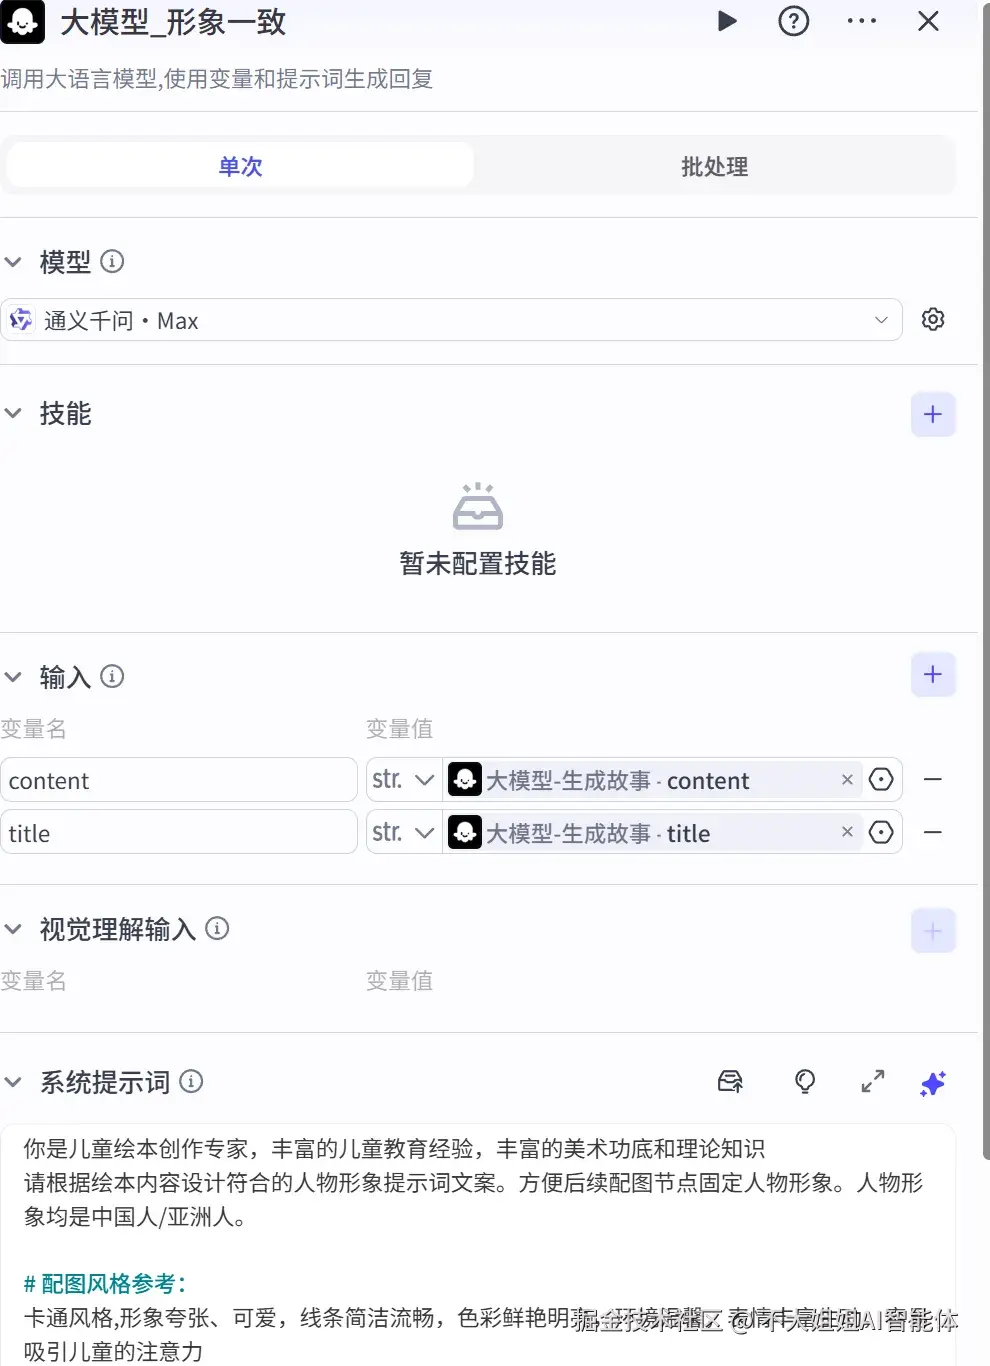Click the prompt library archive icon
This screenshot has height=1366, width=990.
(x=731, y=1082)
